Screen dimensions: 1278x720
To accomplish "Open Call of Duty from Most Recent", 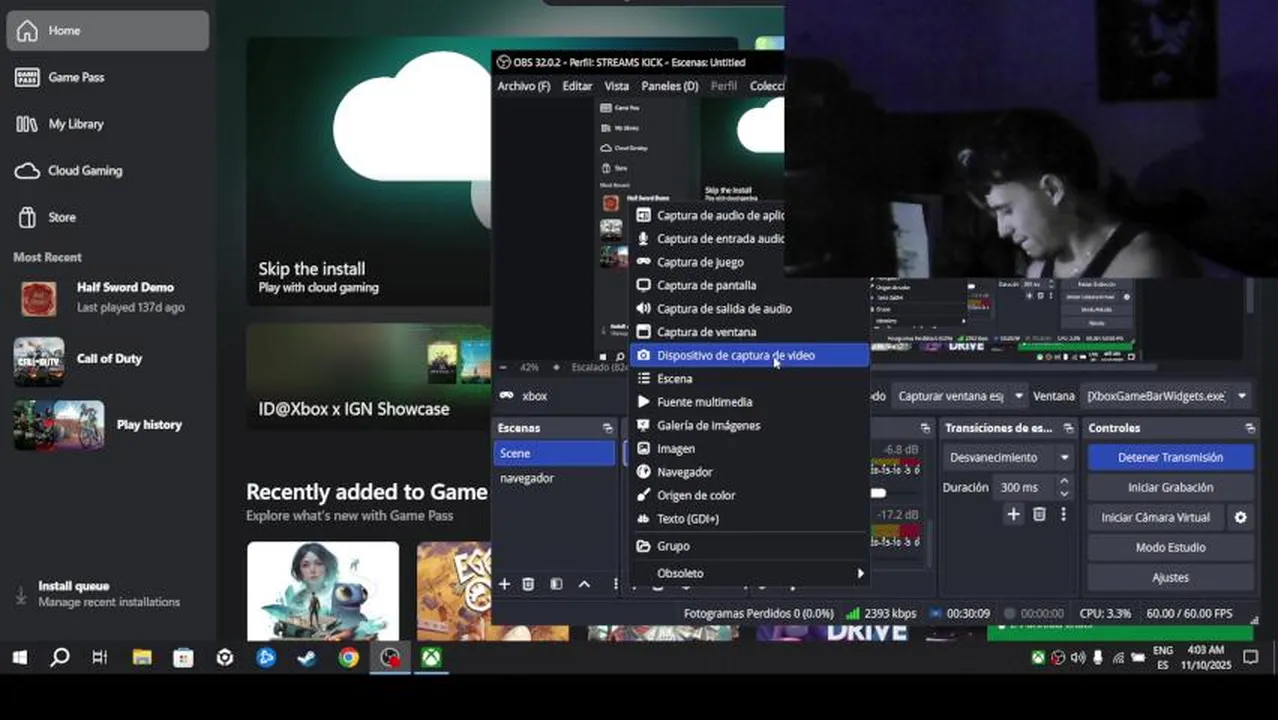I will pyautogui.click(x=108, y=360).
